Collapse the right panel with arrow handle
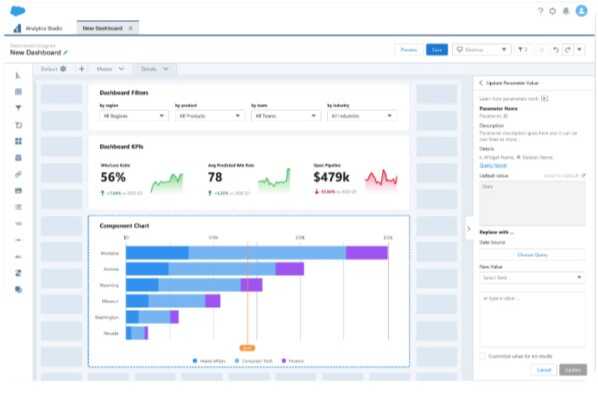This screenshot has width=598, height=399. click(469, 229)
